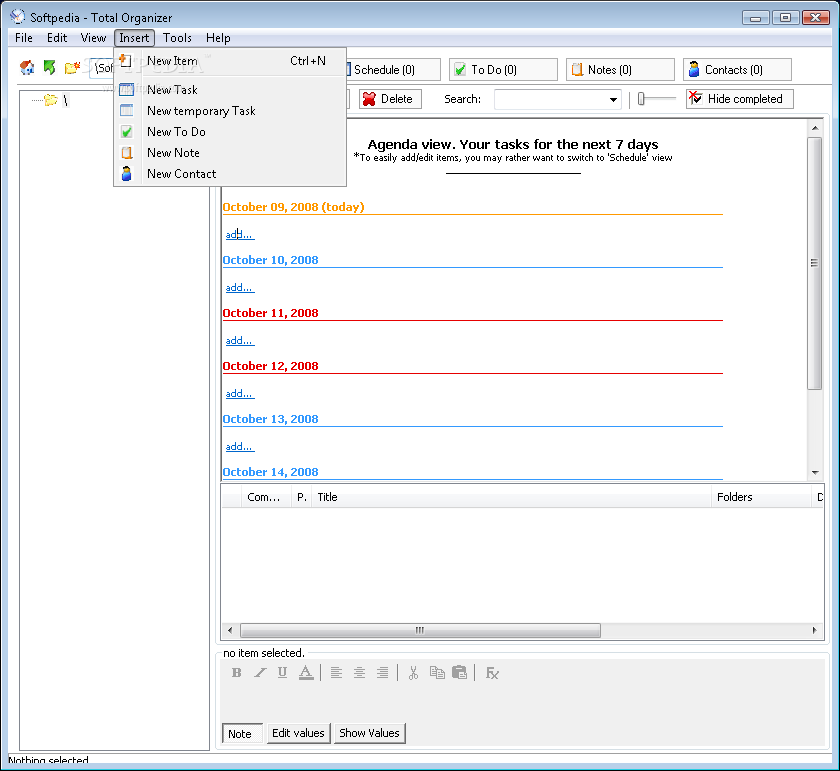
Task: Click the add link under October 10
Action: (239, 288)
